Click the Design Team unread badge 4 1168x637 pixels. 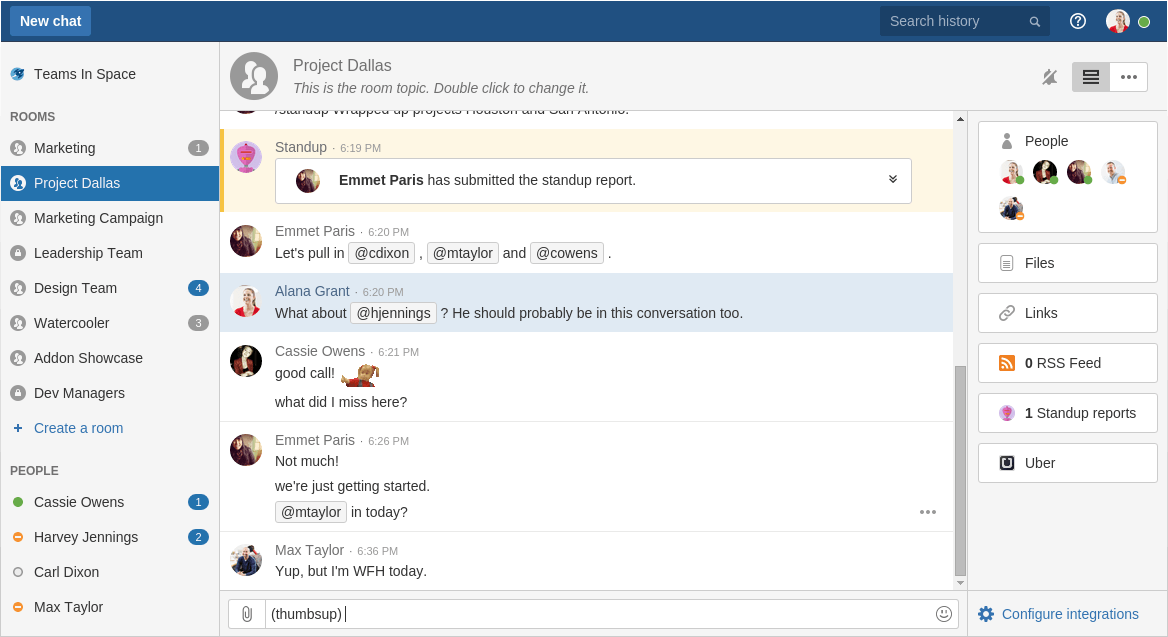[198, 288]
